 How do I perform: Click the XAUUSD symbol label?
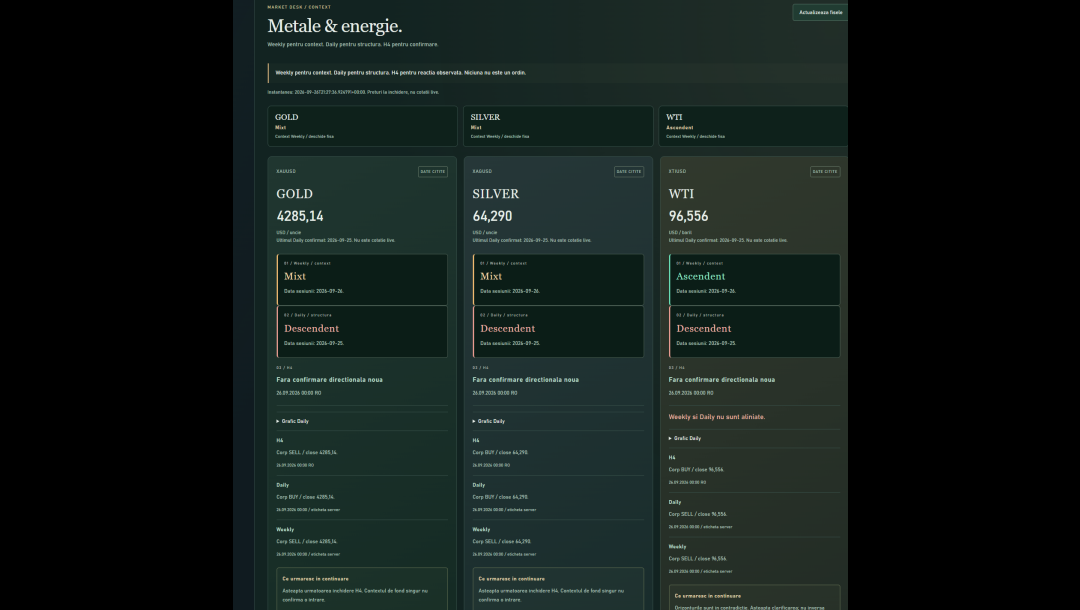(x=286, y=171)
